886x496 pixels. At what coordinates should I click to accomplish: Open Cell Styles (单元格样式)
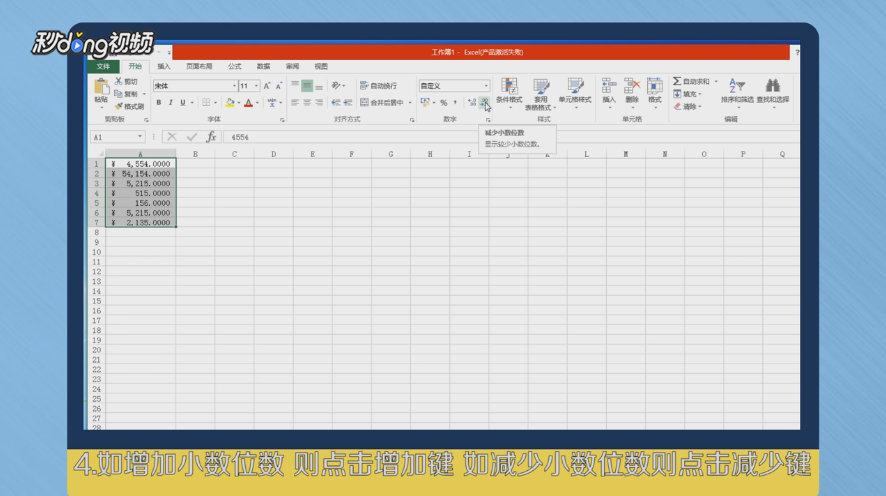pyautogui.click(x=575, y=92)
